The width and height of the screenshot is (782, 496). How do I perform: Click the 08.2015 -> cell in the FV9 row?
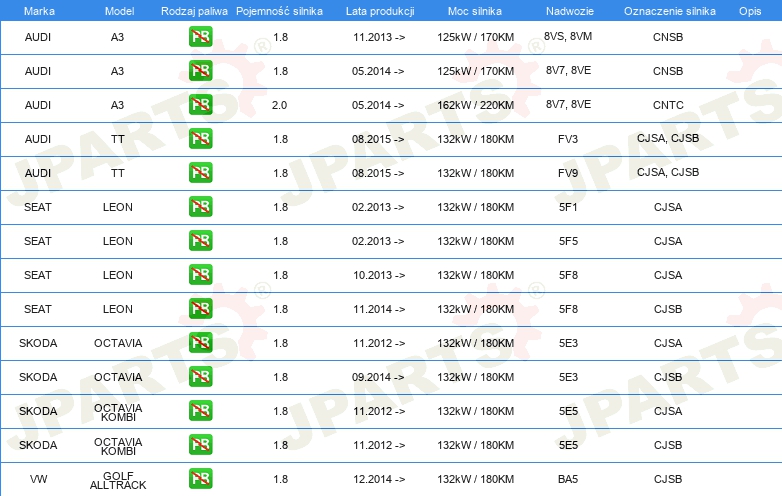point(378,173)
